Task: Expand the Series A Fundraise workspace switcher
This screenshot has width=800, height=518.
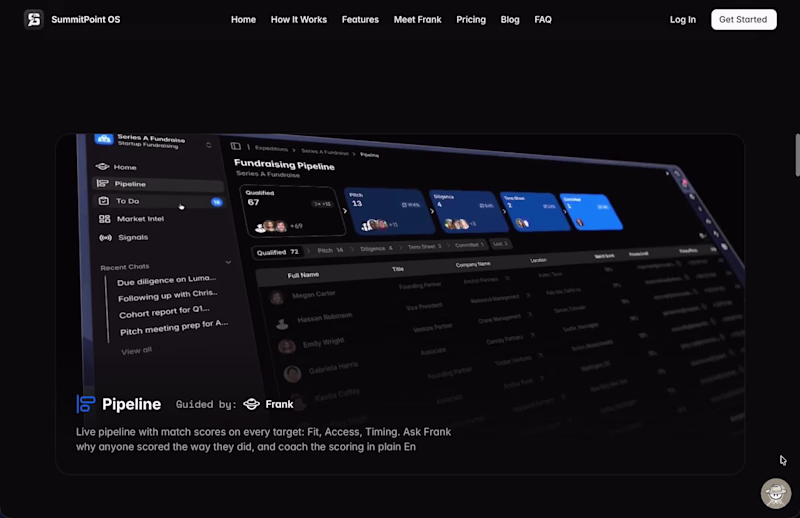Action: [x=209, y=145]
